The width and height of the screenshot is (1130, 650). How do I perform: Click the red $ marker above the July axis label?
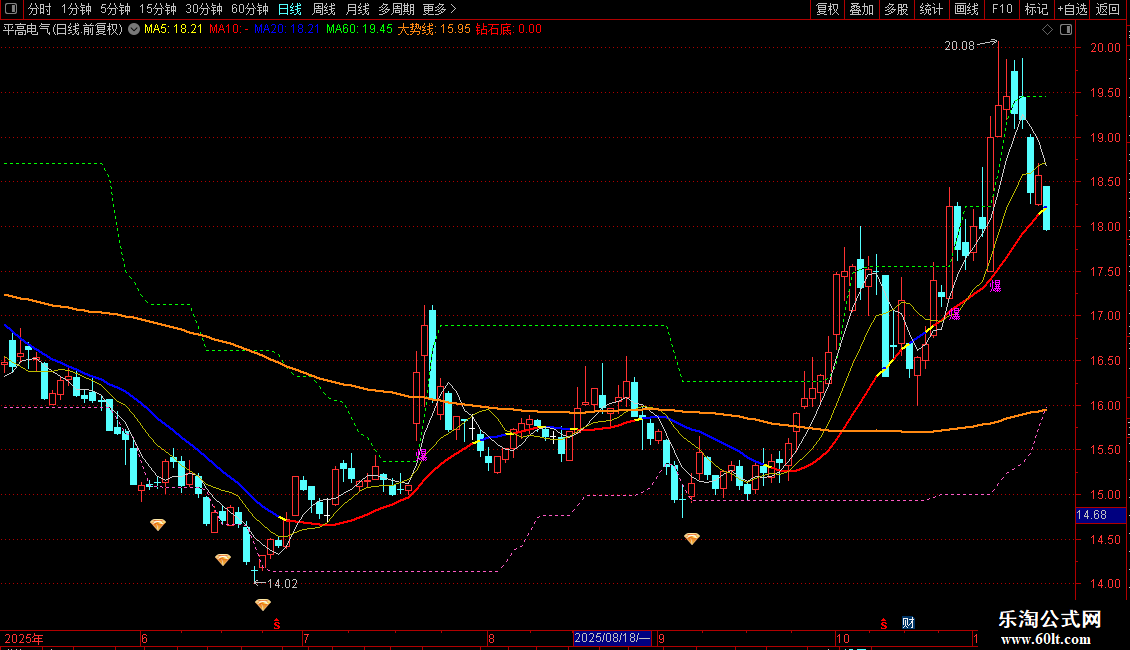tap(277, 624)
